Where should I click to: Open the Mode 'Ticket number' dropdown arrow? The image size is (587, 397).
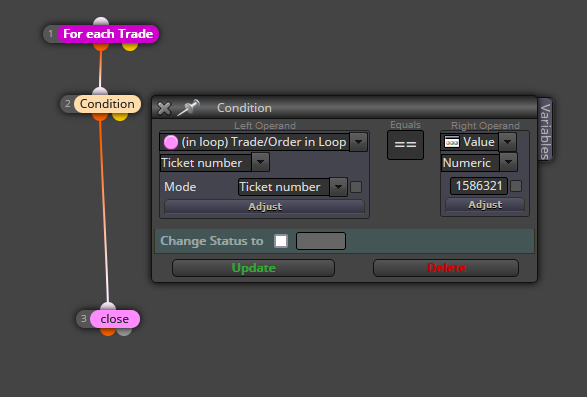(338, 187)
